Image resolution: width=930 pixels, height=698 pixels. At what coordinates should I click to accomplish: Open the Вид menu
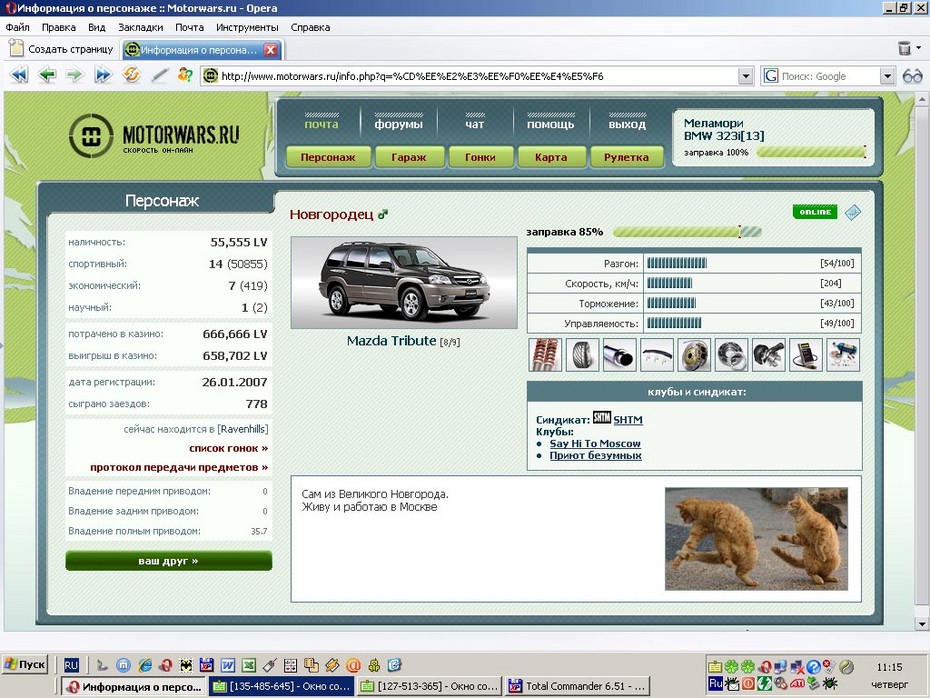[97, 27]
